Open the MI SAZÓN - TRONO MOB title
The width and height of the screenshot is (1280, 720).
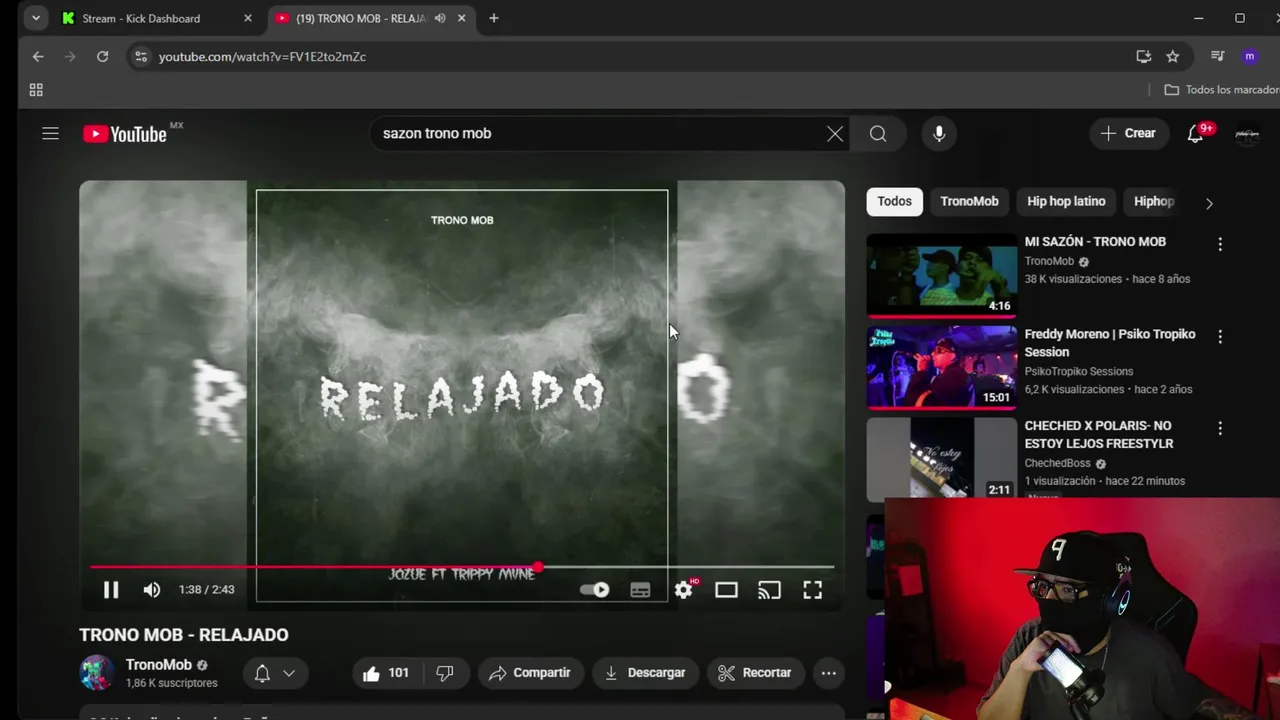tap(1095, 242)
